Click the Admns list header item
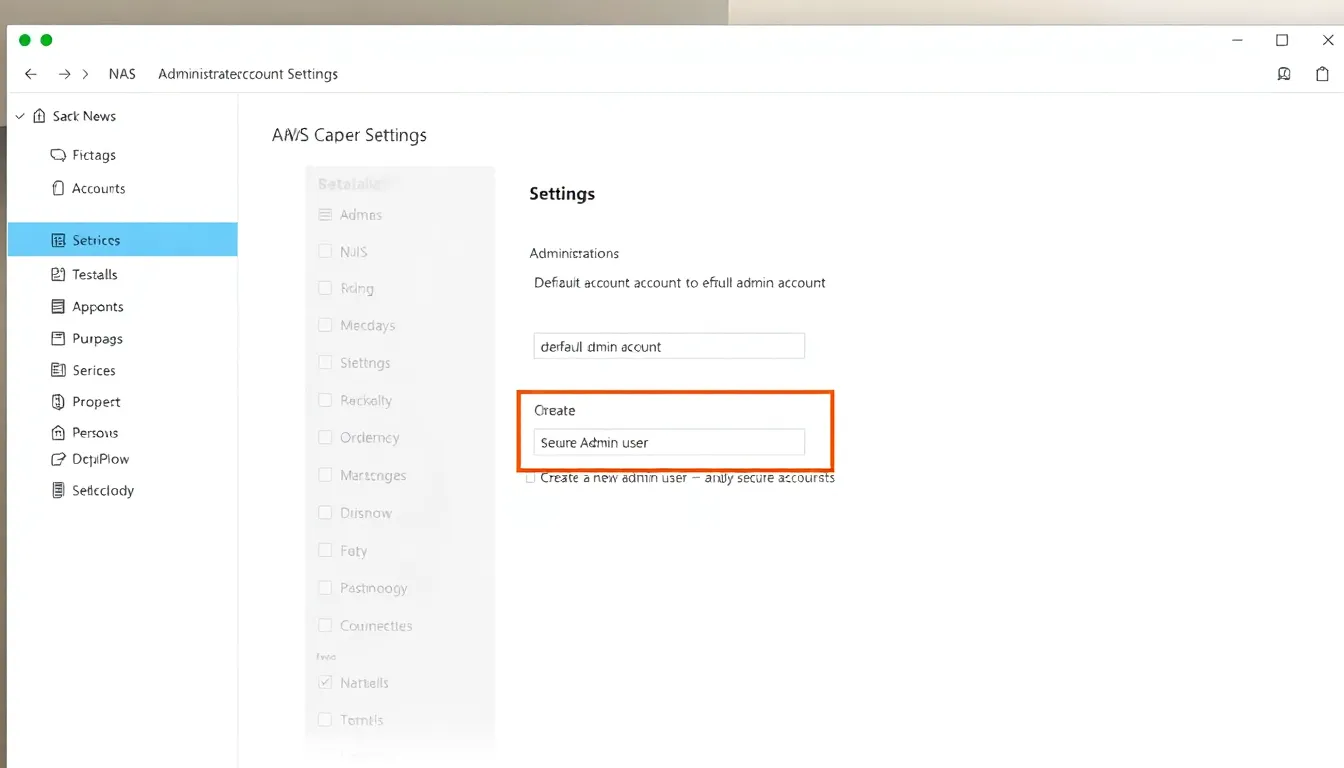 (360, 215)
